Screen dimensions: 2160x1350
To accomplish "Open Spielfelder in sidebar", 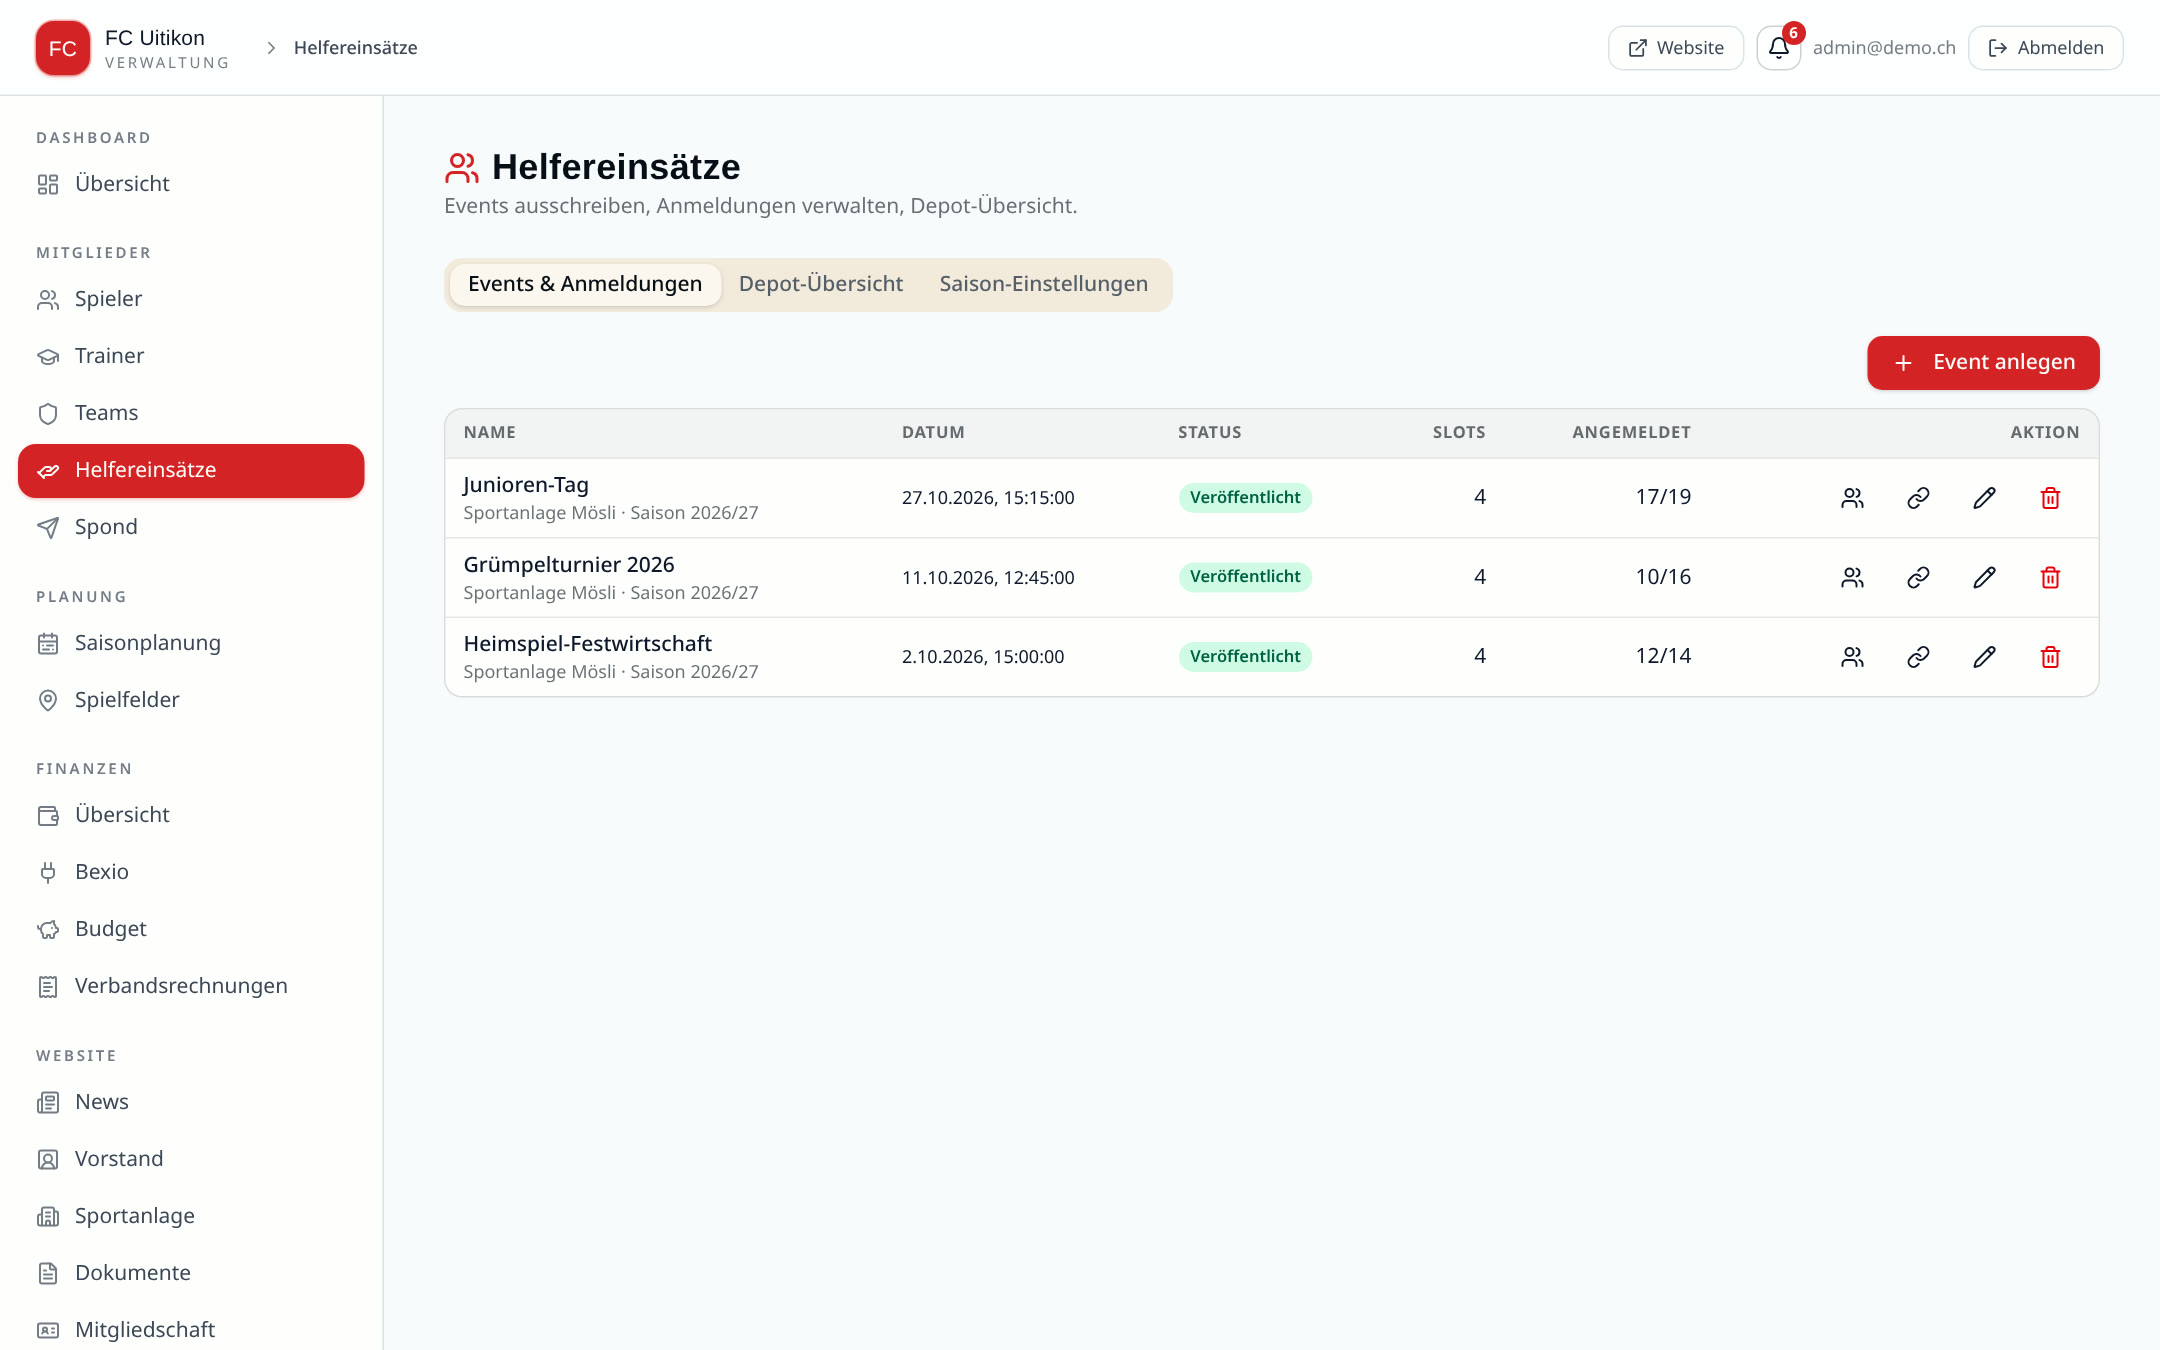I will pos(191,700).
